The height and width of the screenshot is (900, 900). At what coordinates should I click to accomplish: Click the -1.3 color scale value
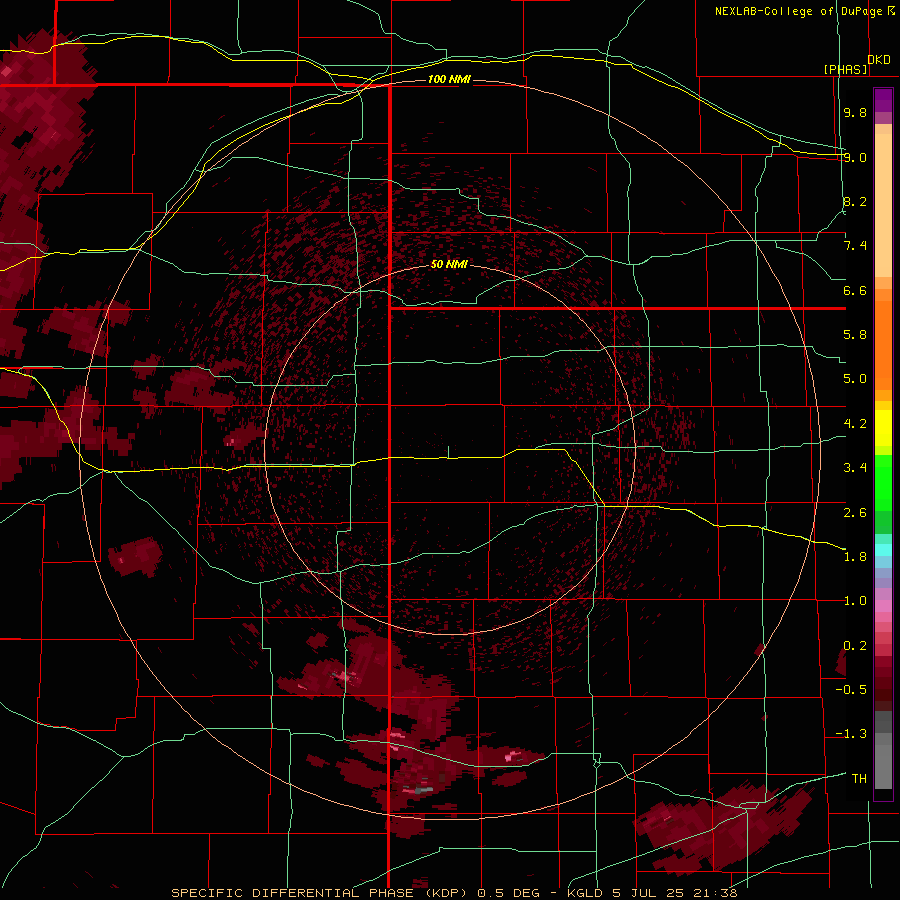[851, 734]
